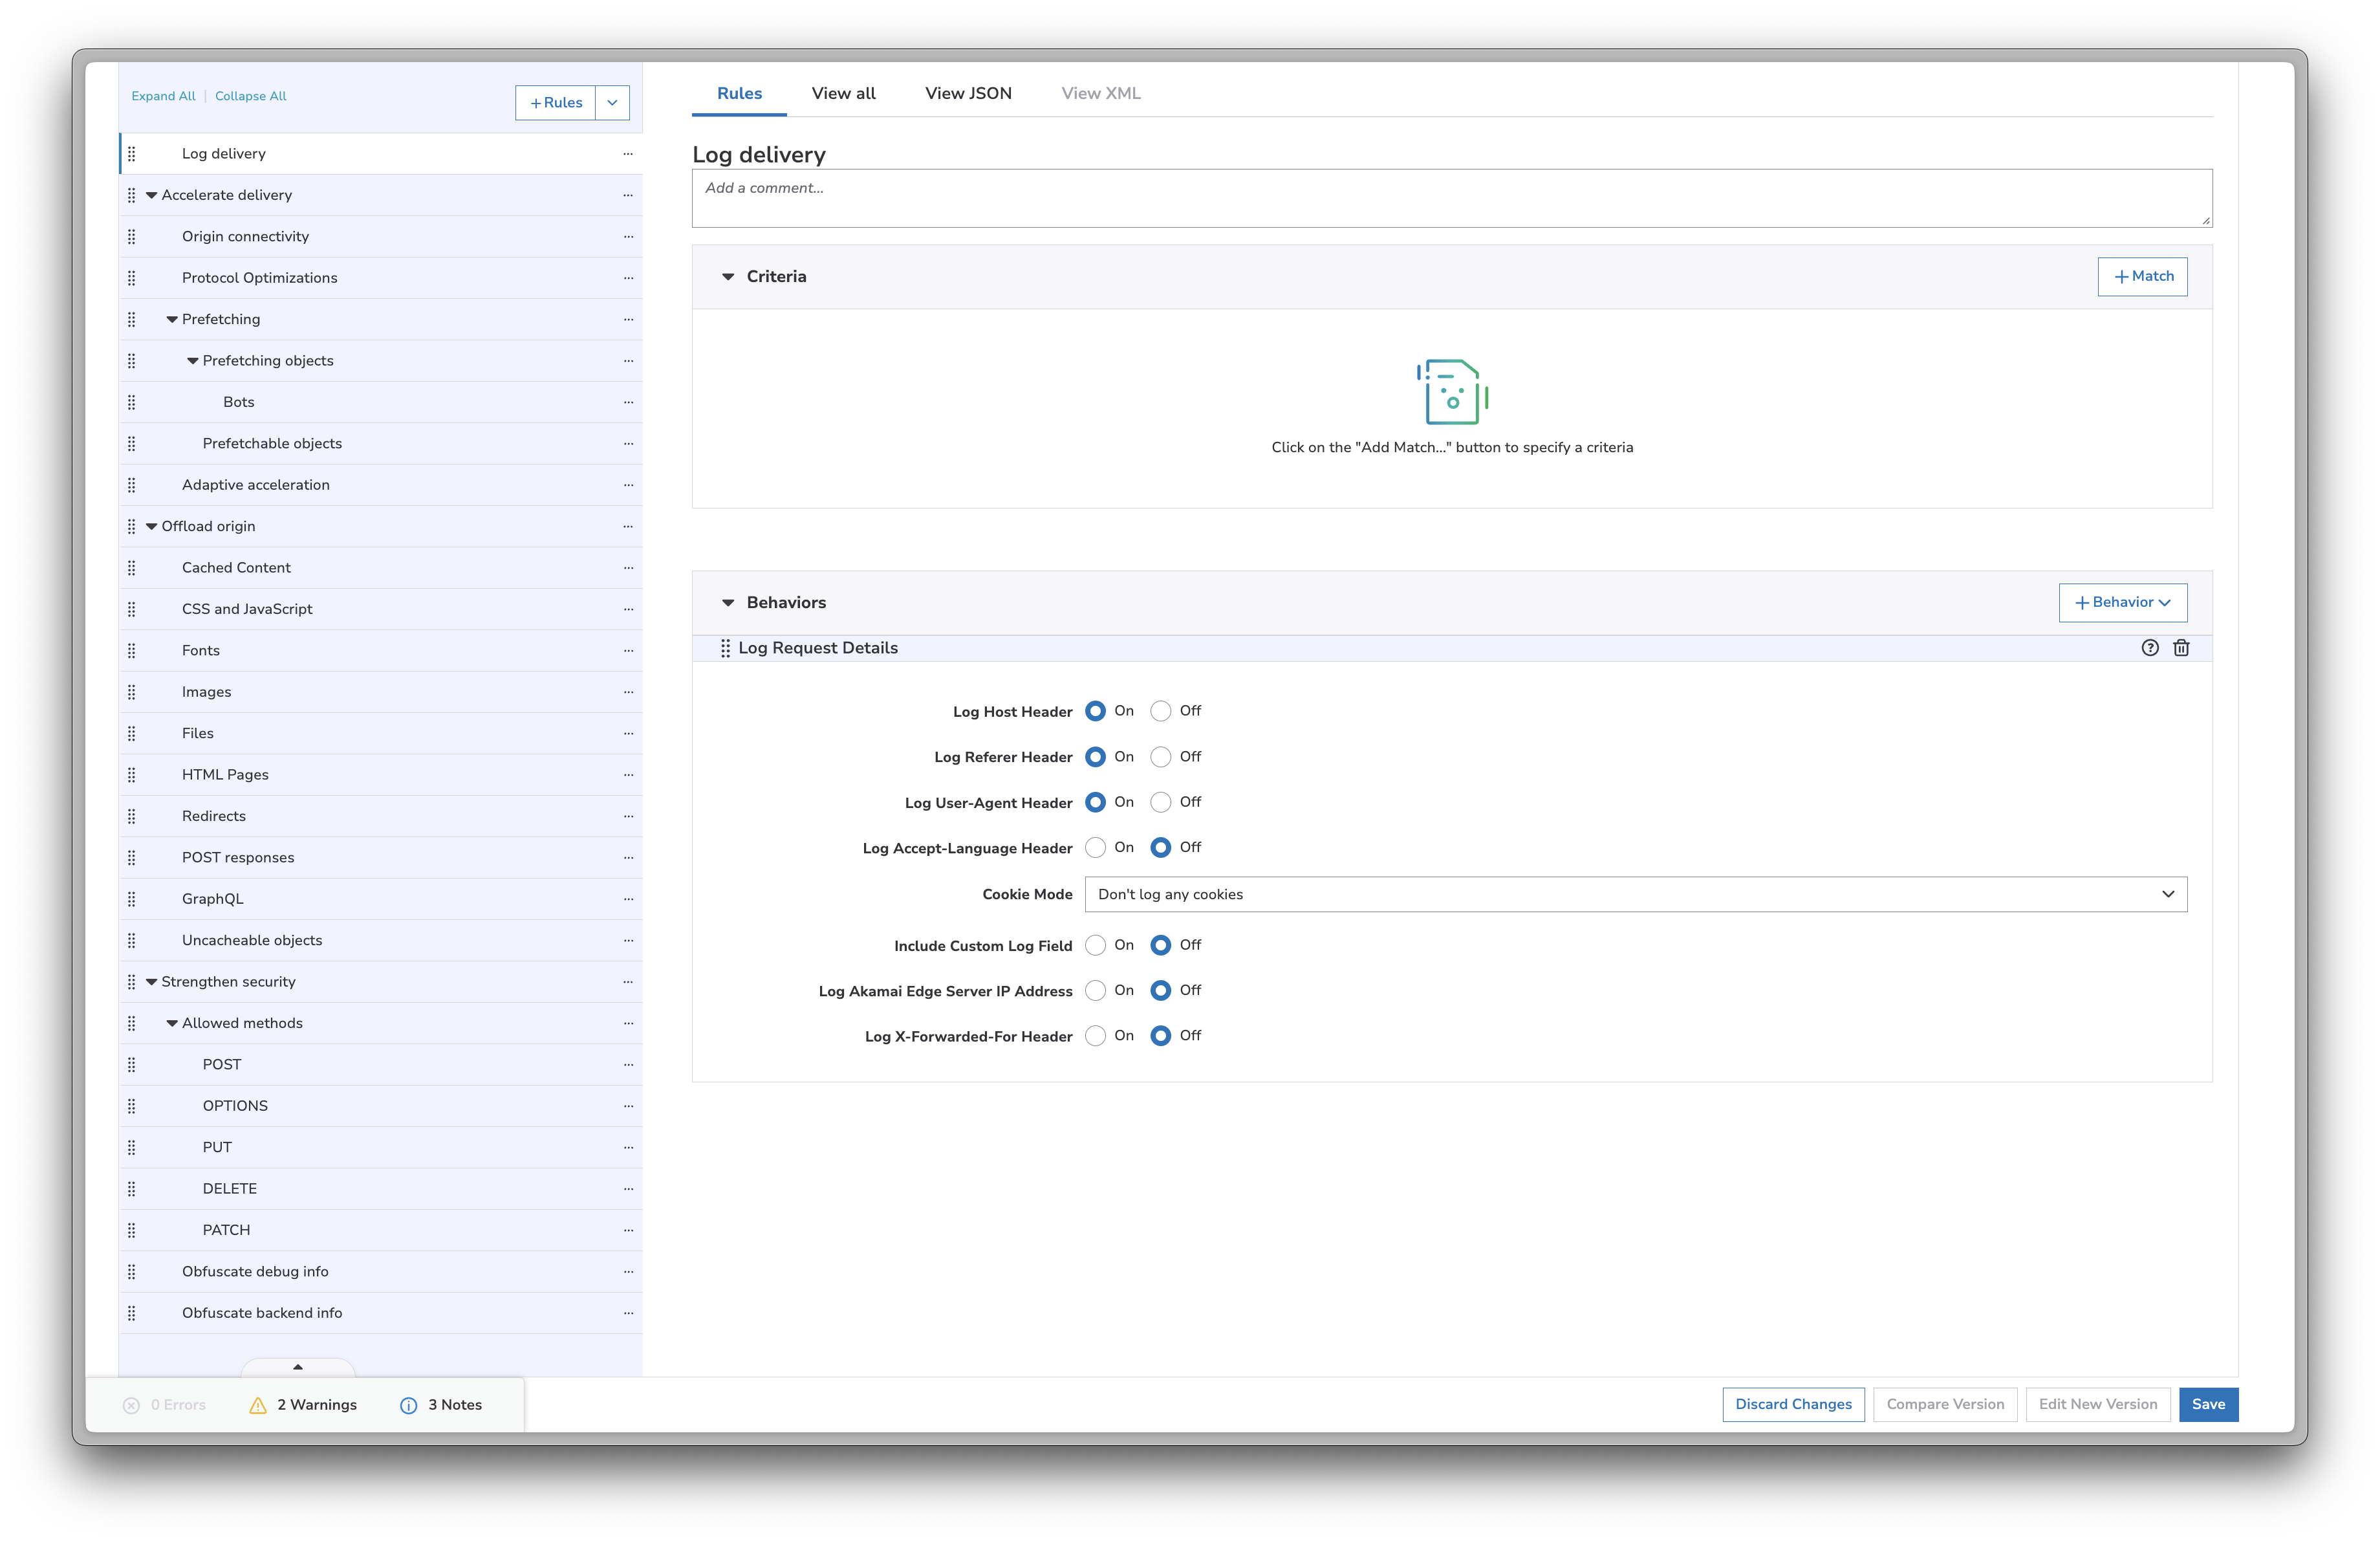Click the Add a comment field

[1451, 197]
